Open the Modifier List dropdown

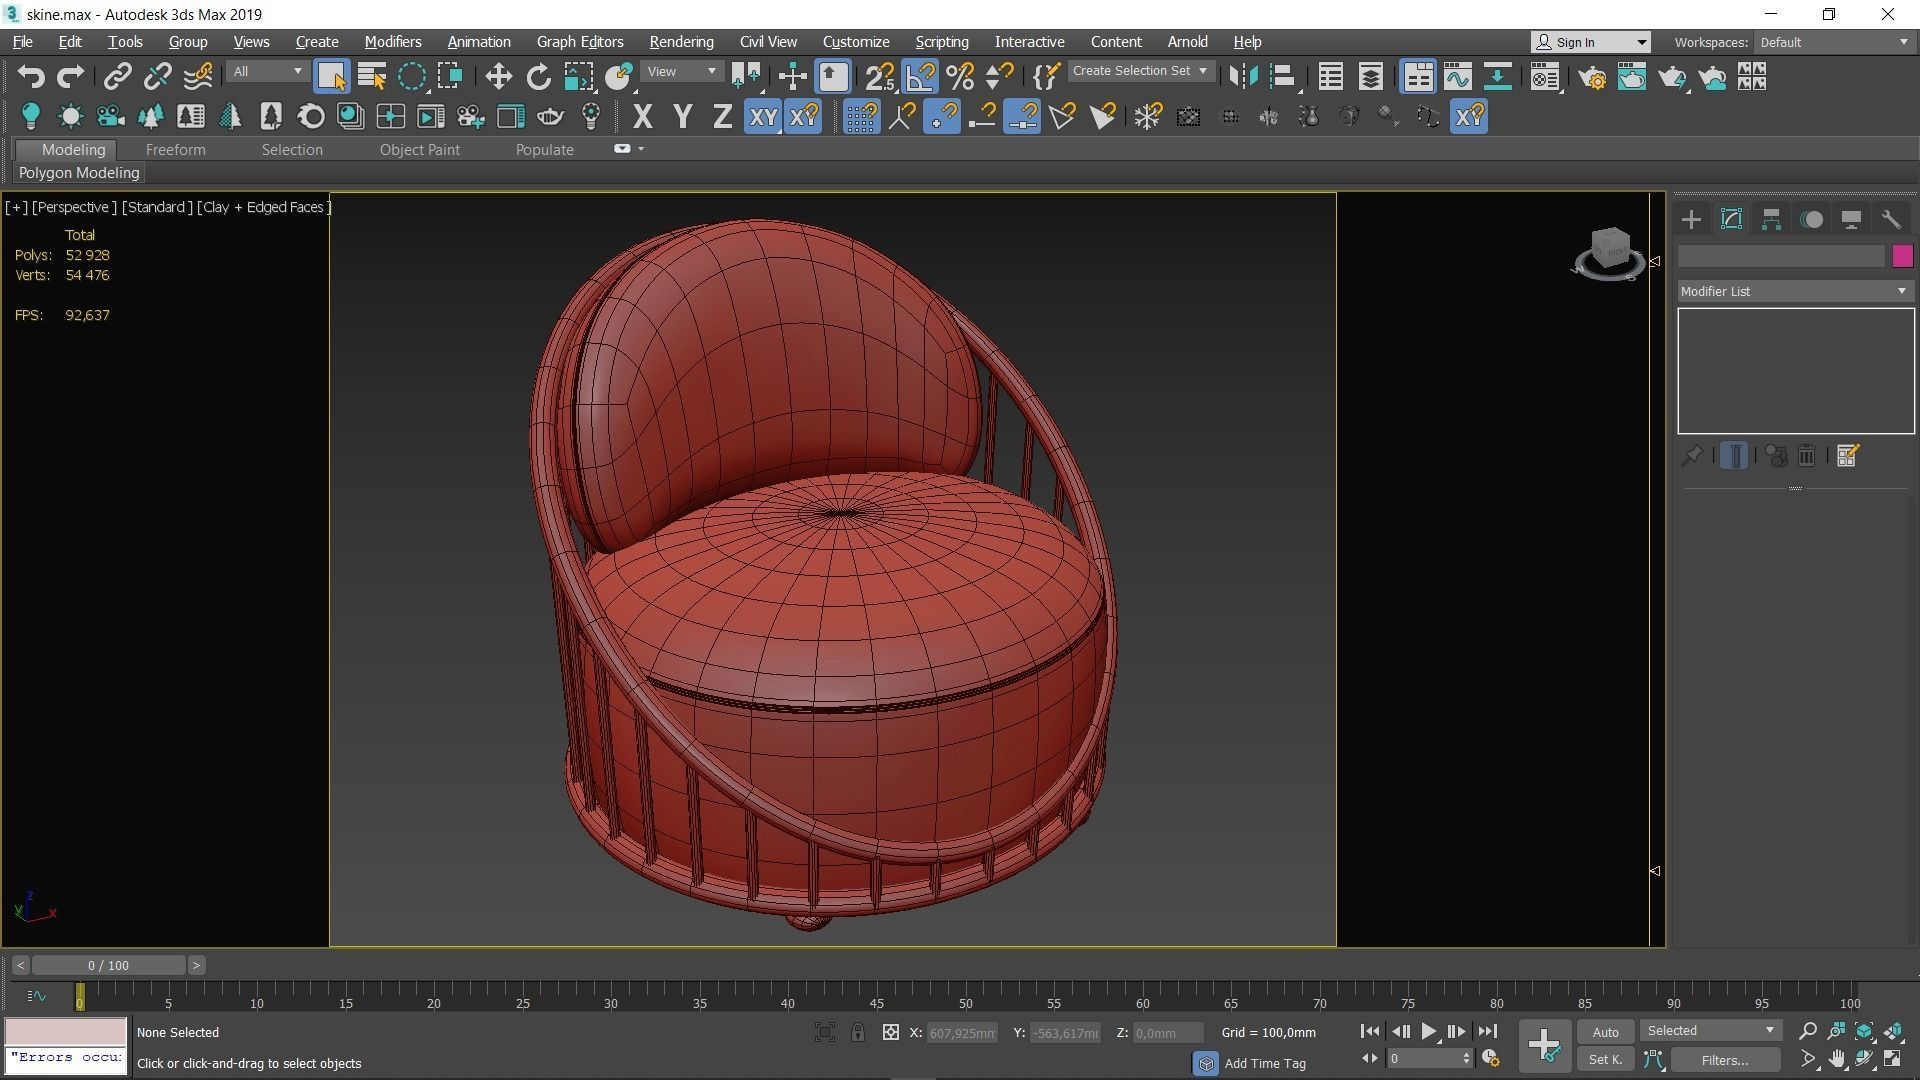pos(1795,291)
